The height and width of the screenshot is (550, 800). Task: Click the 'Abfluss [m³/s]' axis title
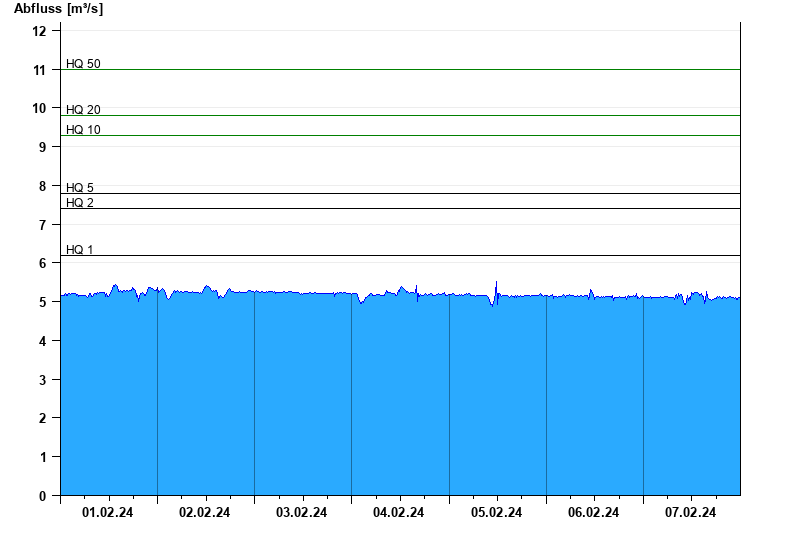coord(58,8)
